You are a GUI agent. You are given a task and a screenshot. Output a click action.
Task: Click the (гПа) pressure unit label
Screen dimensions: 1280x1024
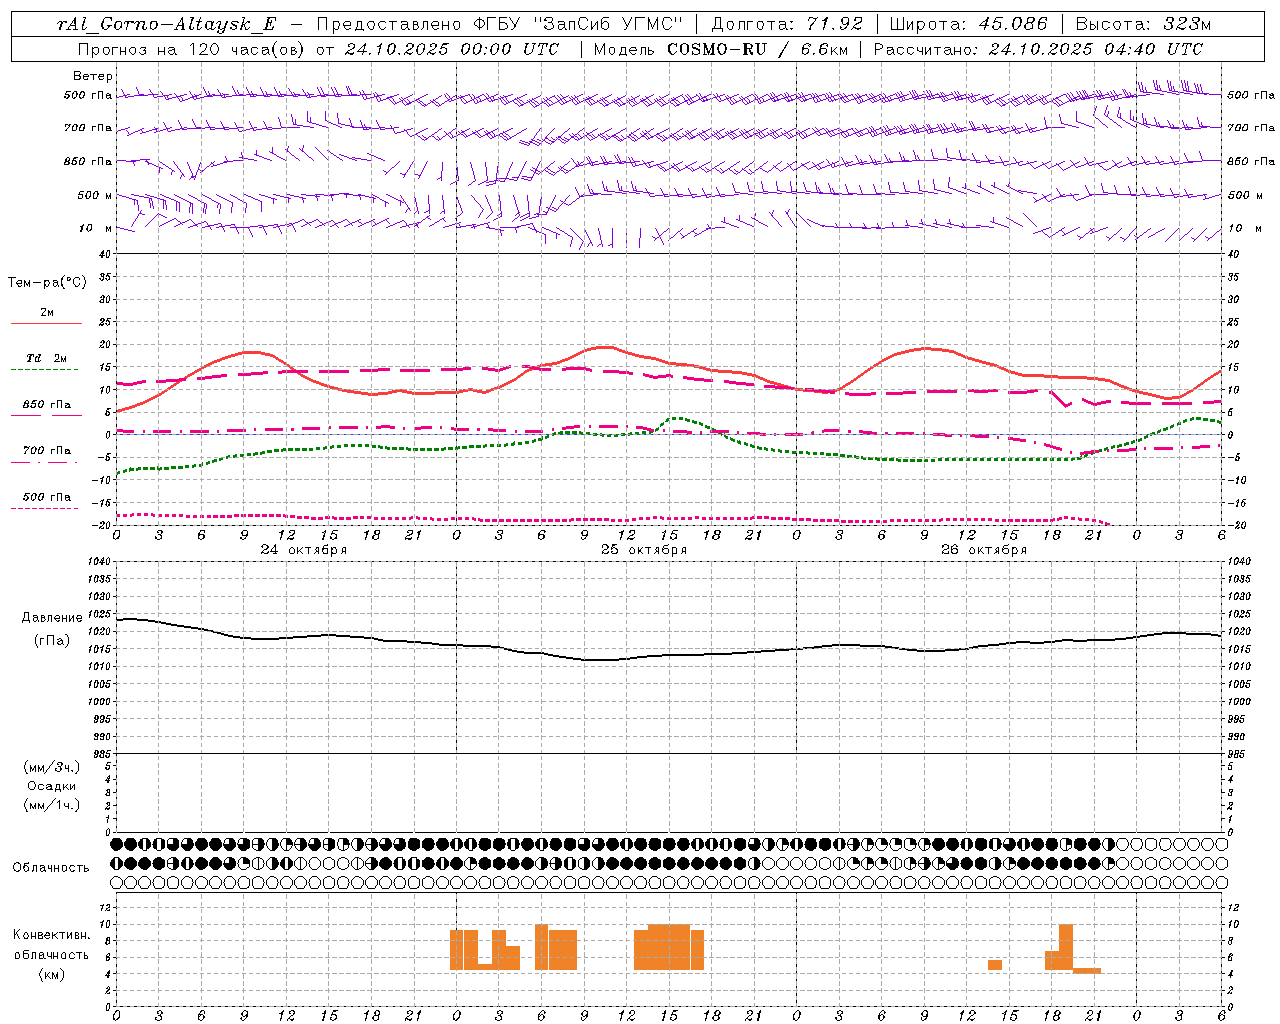tap(52, 640)
